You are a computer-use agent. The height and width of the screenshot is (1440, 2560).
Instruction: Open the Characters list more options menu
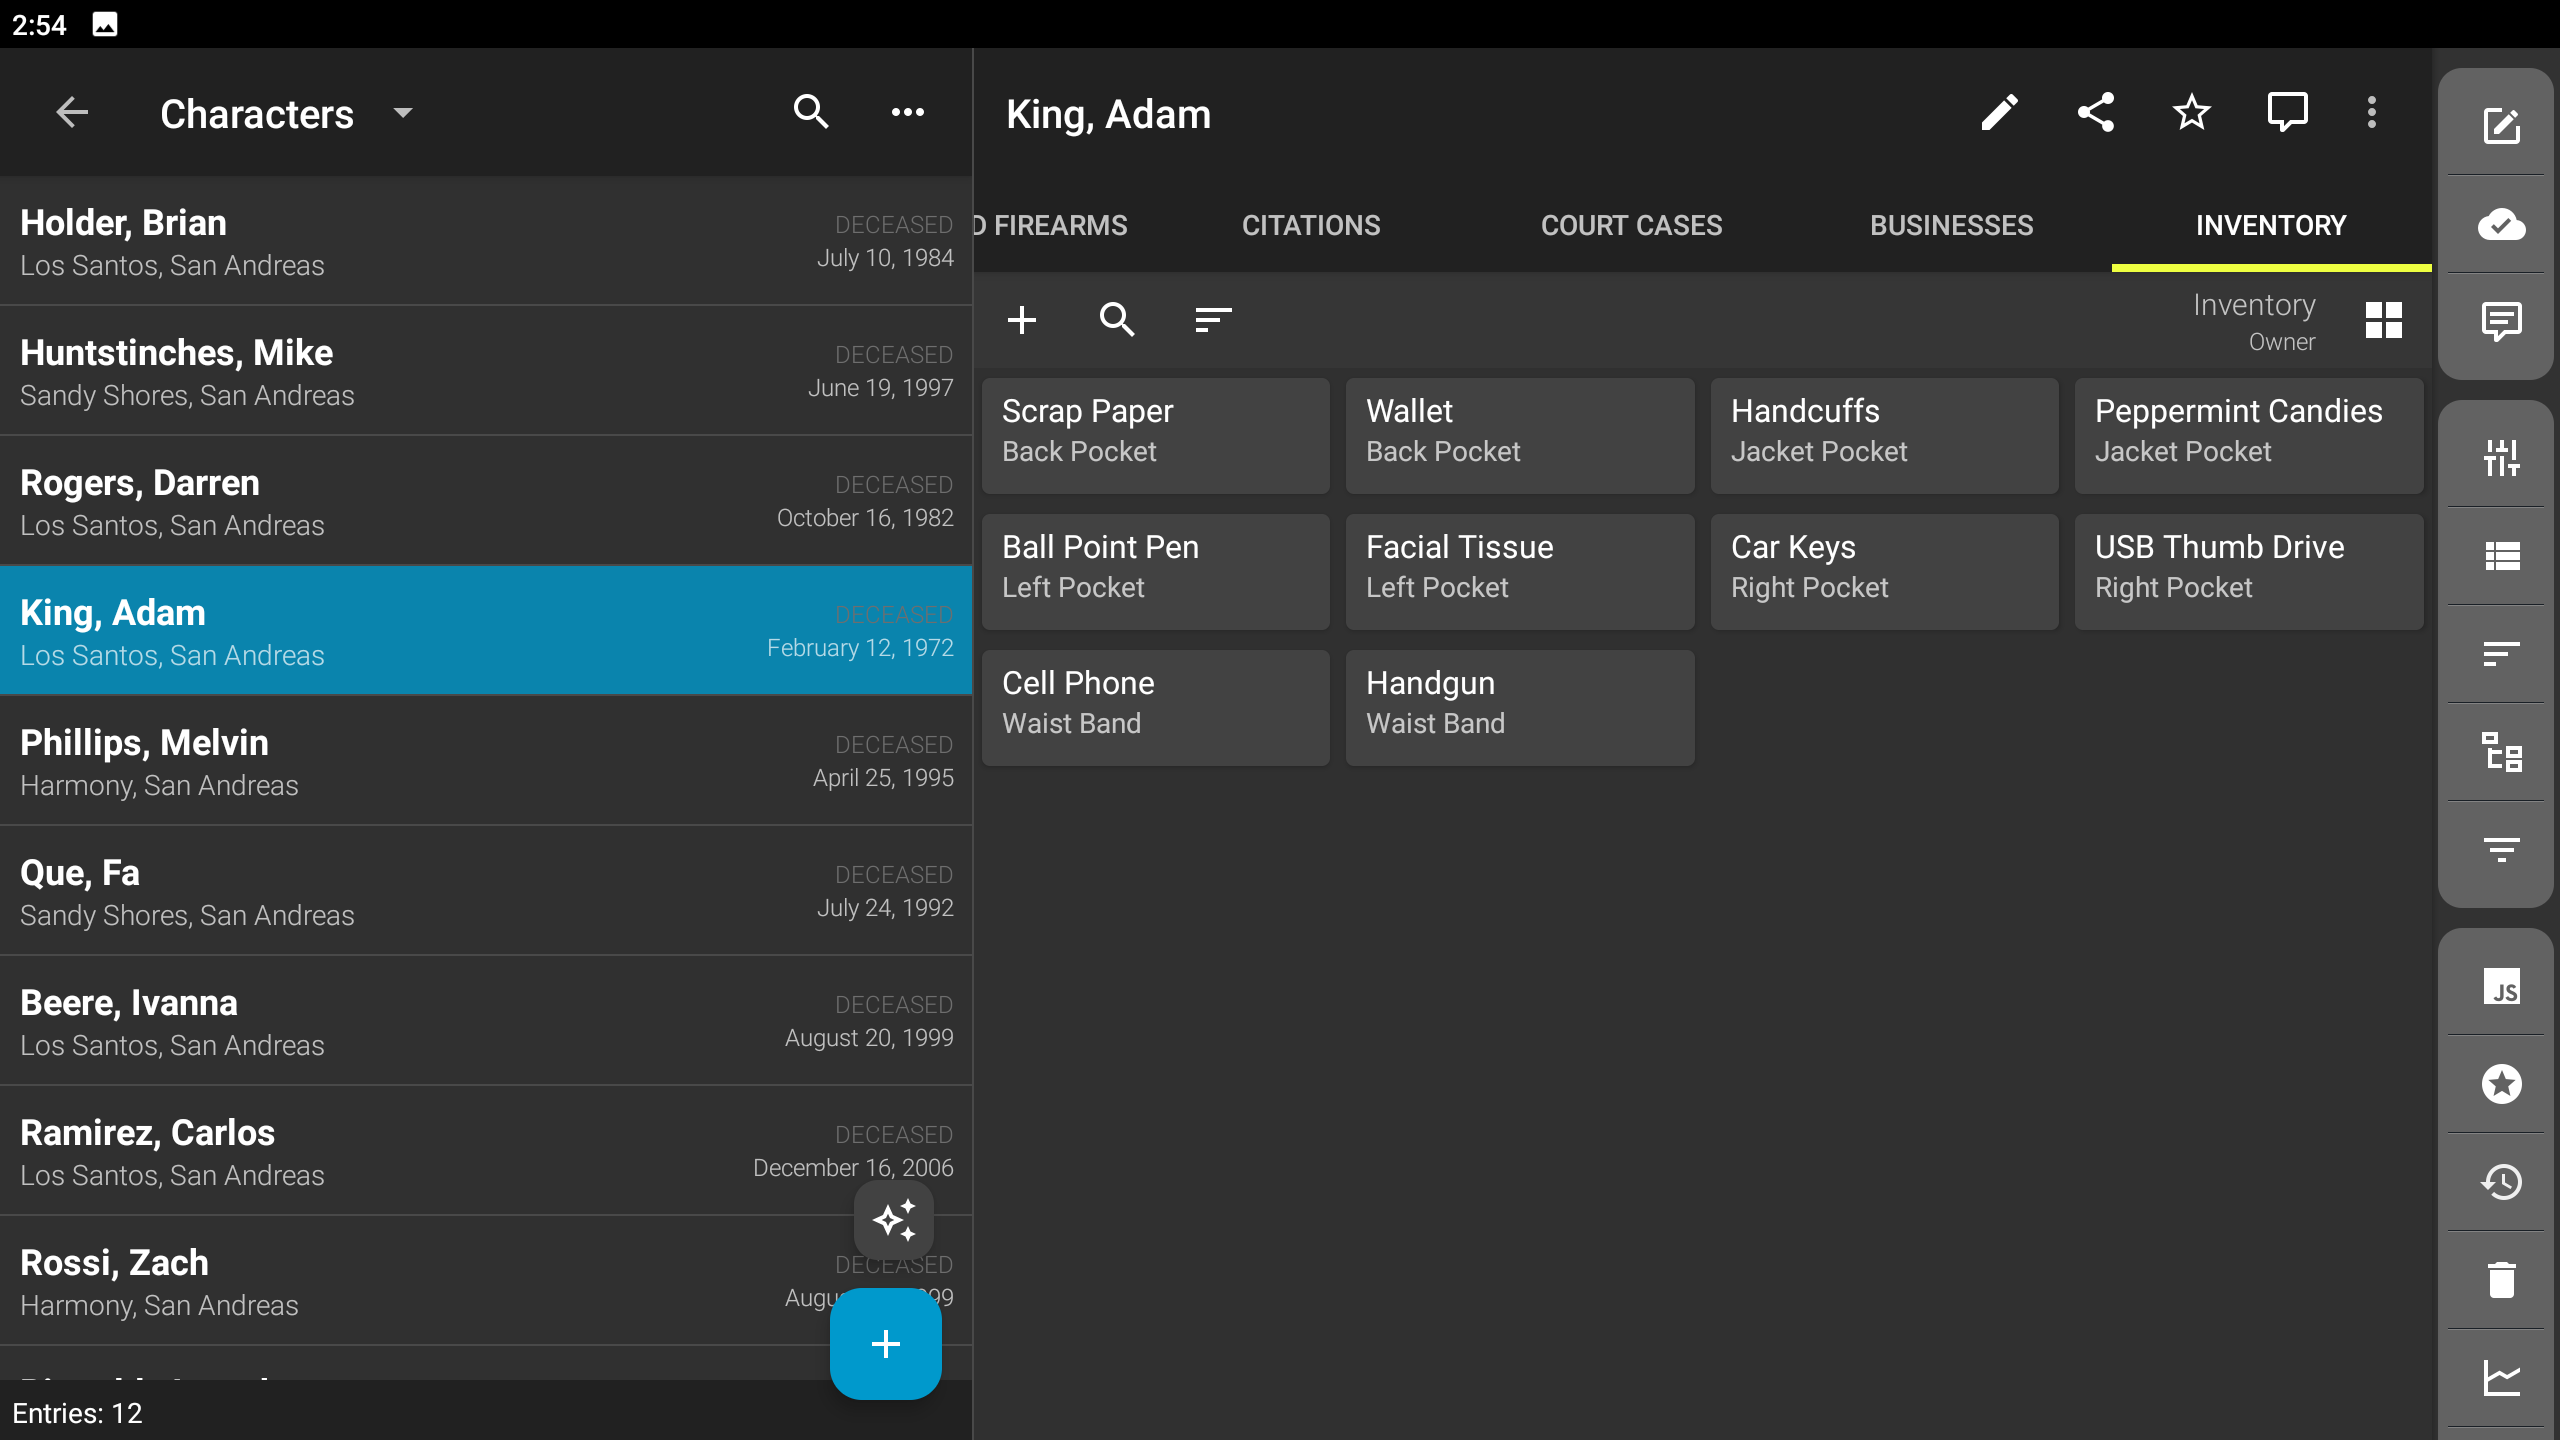(x=907, y=113)
